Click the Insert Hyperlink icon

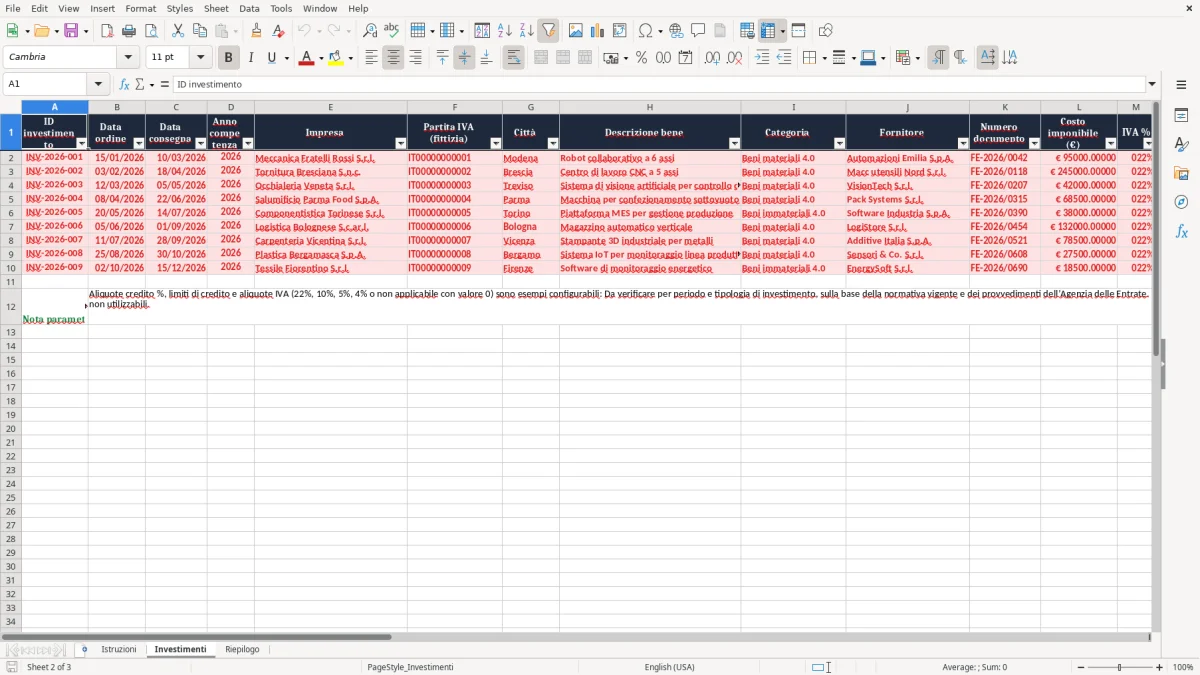pos(676,31)
